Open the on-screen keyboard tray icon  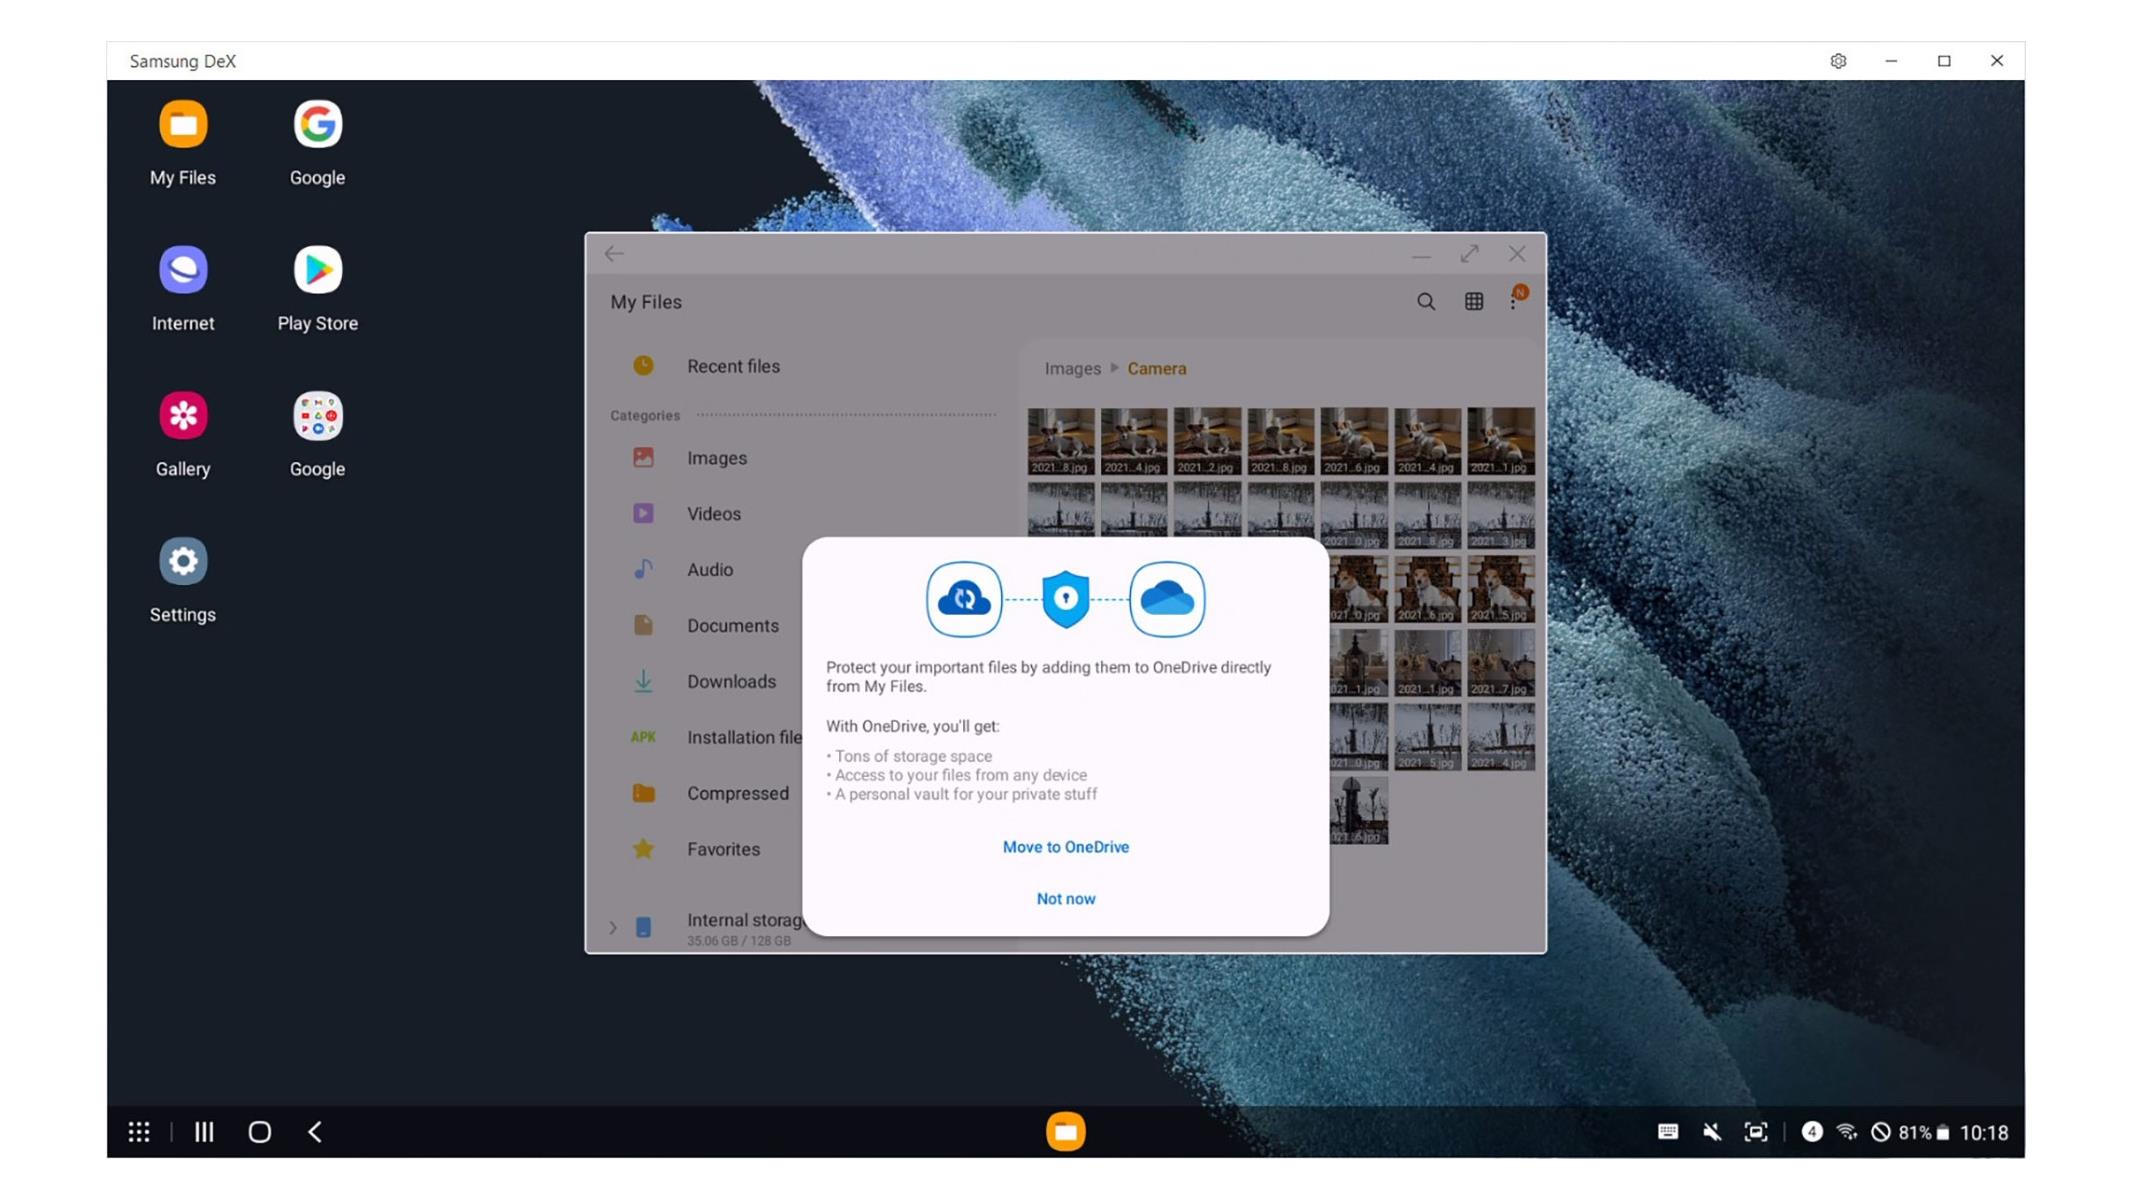pyautogui.click(x=1668, y=1132)
